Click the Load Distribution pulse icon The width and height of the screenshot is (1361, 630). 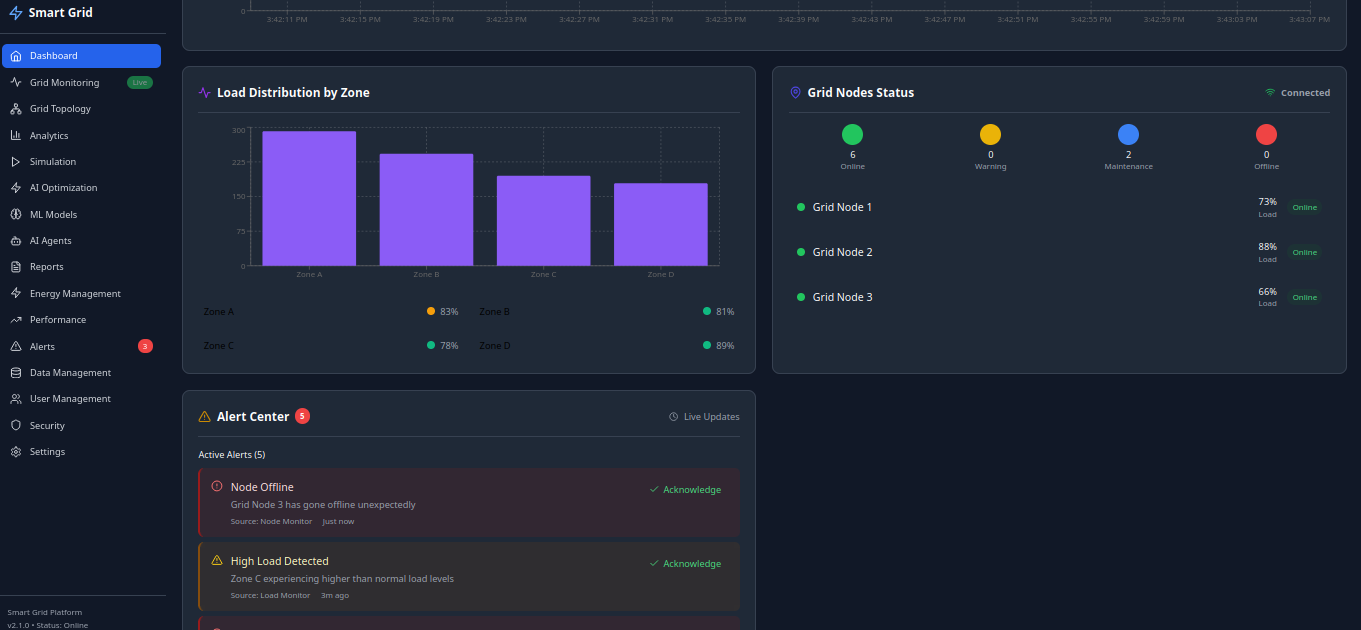pyautogui.click(x=205, y=93)
